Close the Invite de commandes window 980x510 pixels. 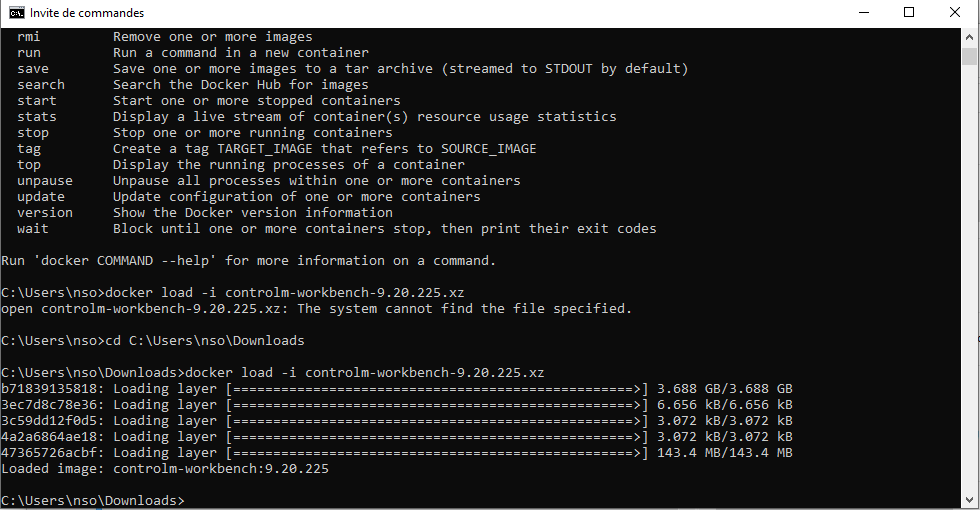955,12
